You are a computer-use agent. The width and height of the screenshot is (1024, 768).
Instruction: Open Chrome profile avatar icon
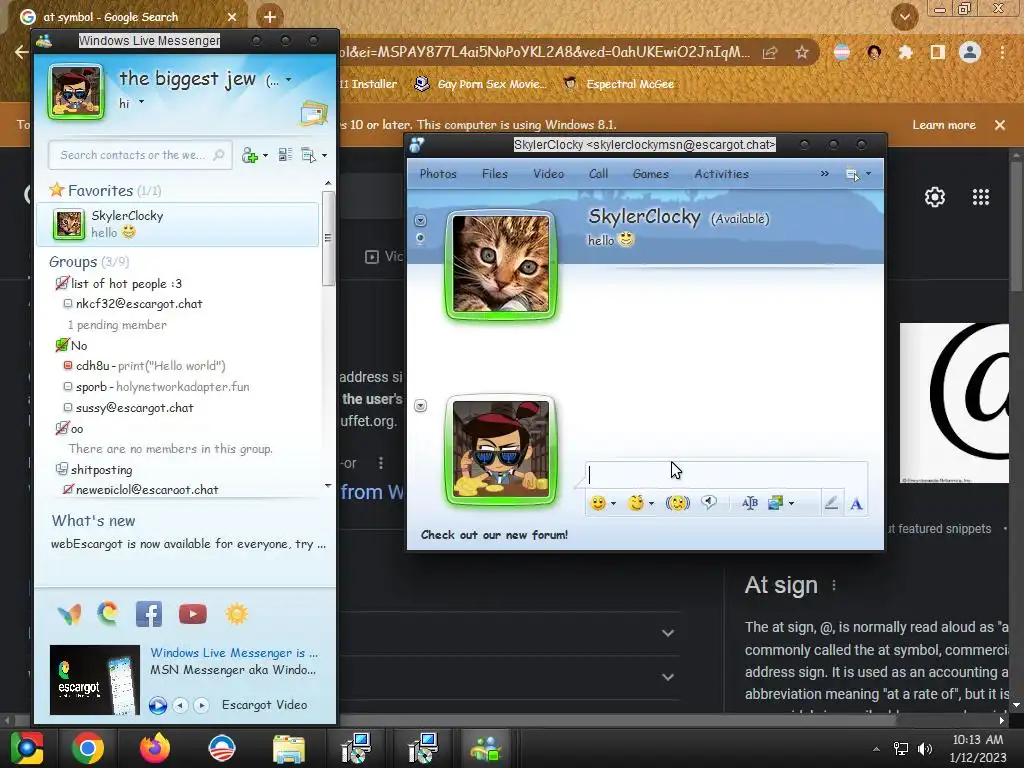(970, 52)
